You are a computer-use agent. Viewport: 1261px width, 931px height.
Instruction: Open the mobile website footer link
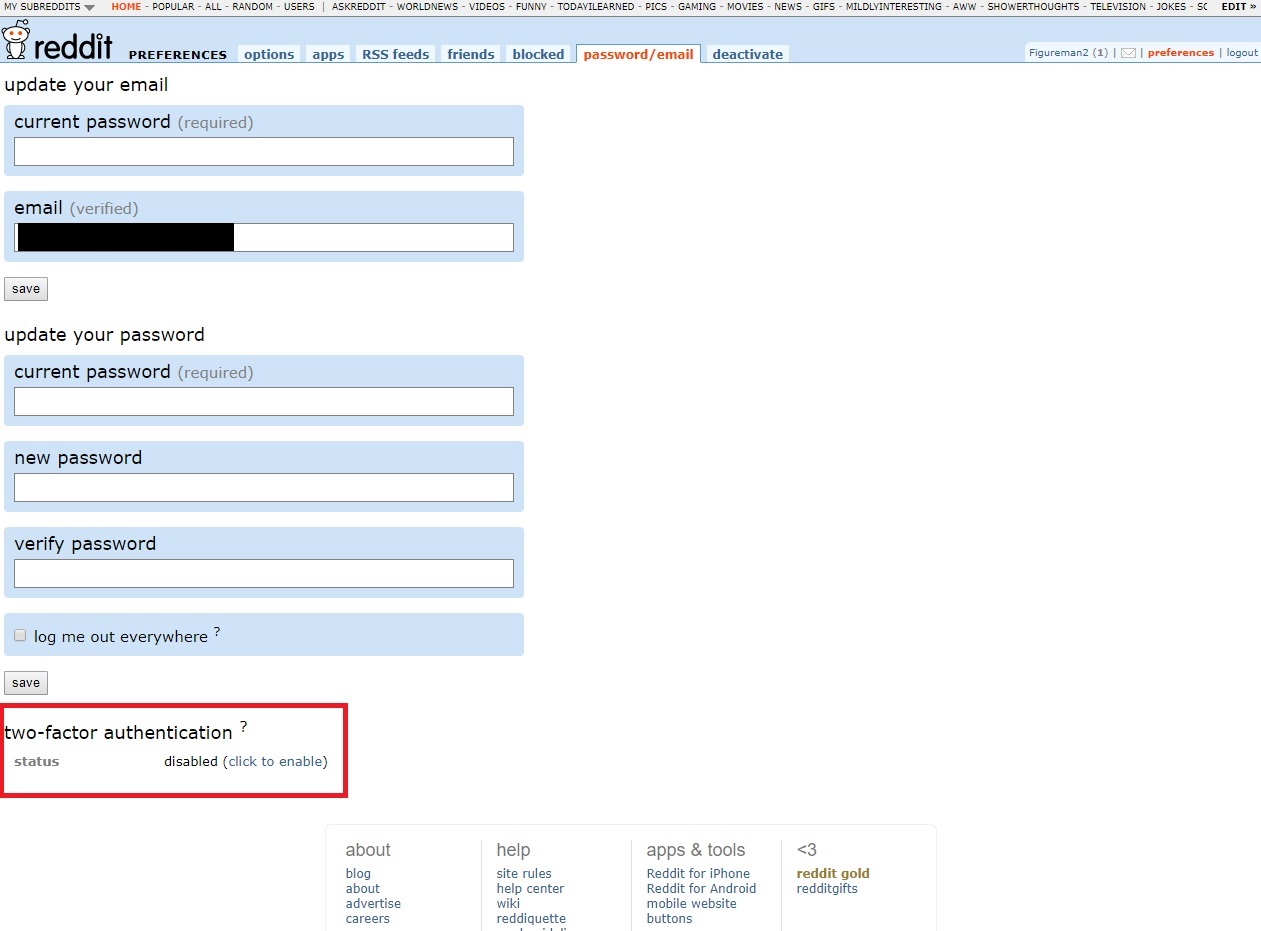tap(691, 903)
